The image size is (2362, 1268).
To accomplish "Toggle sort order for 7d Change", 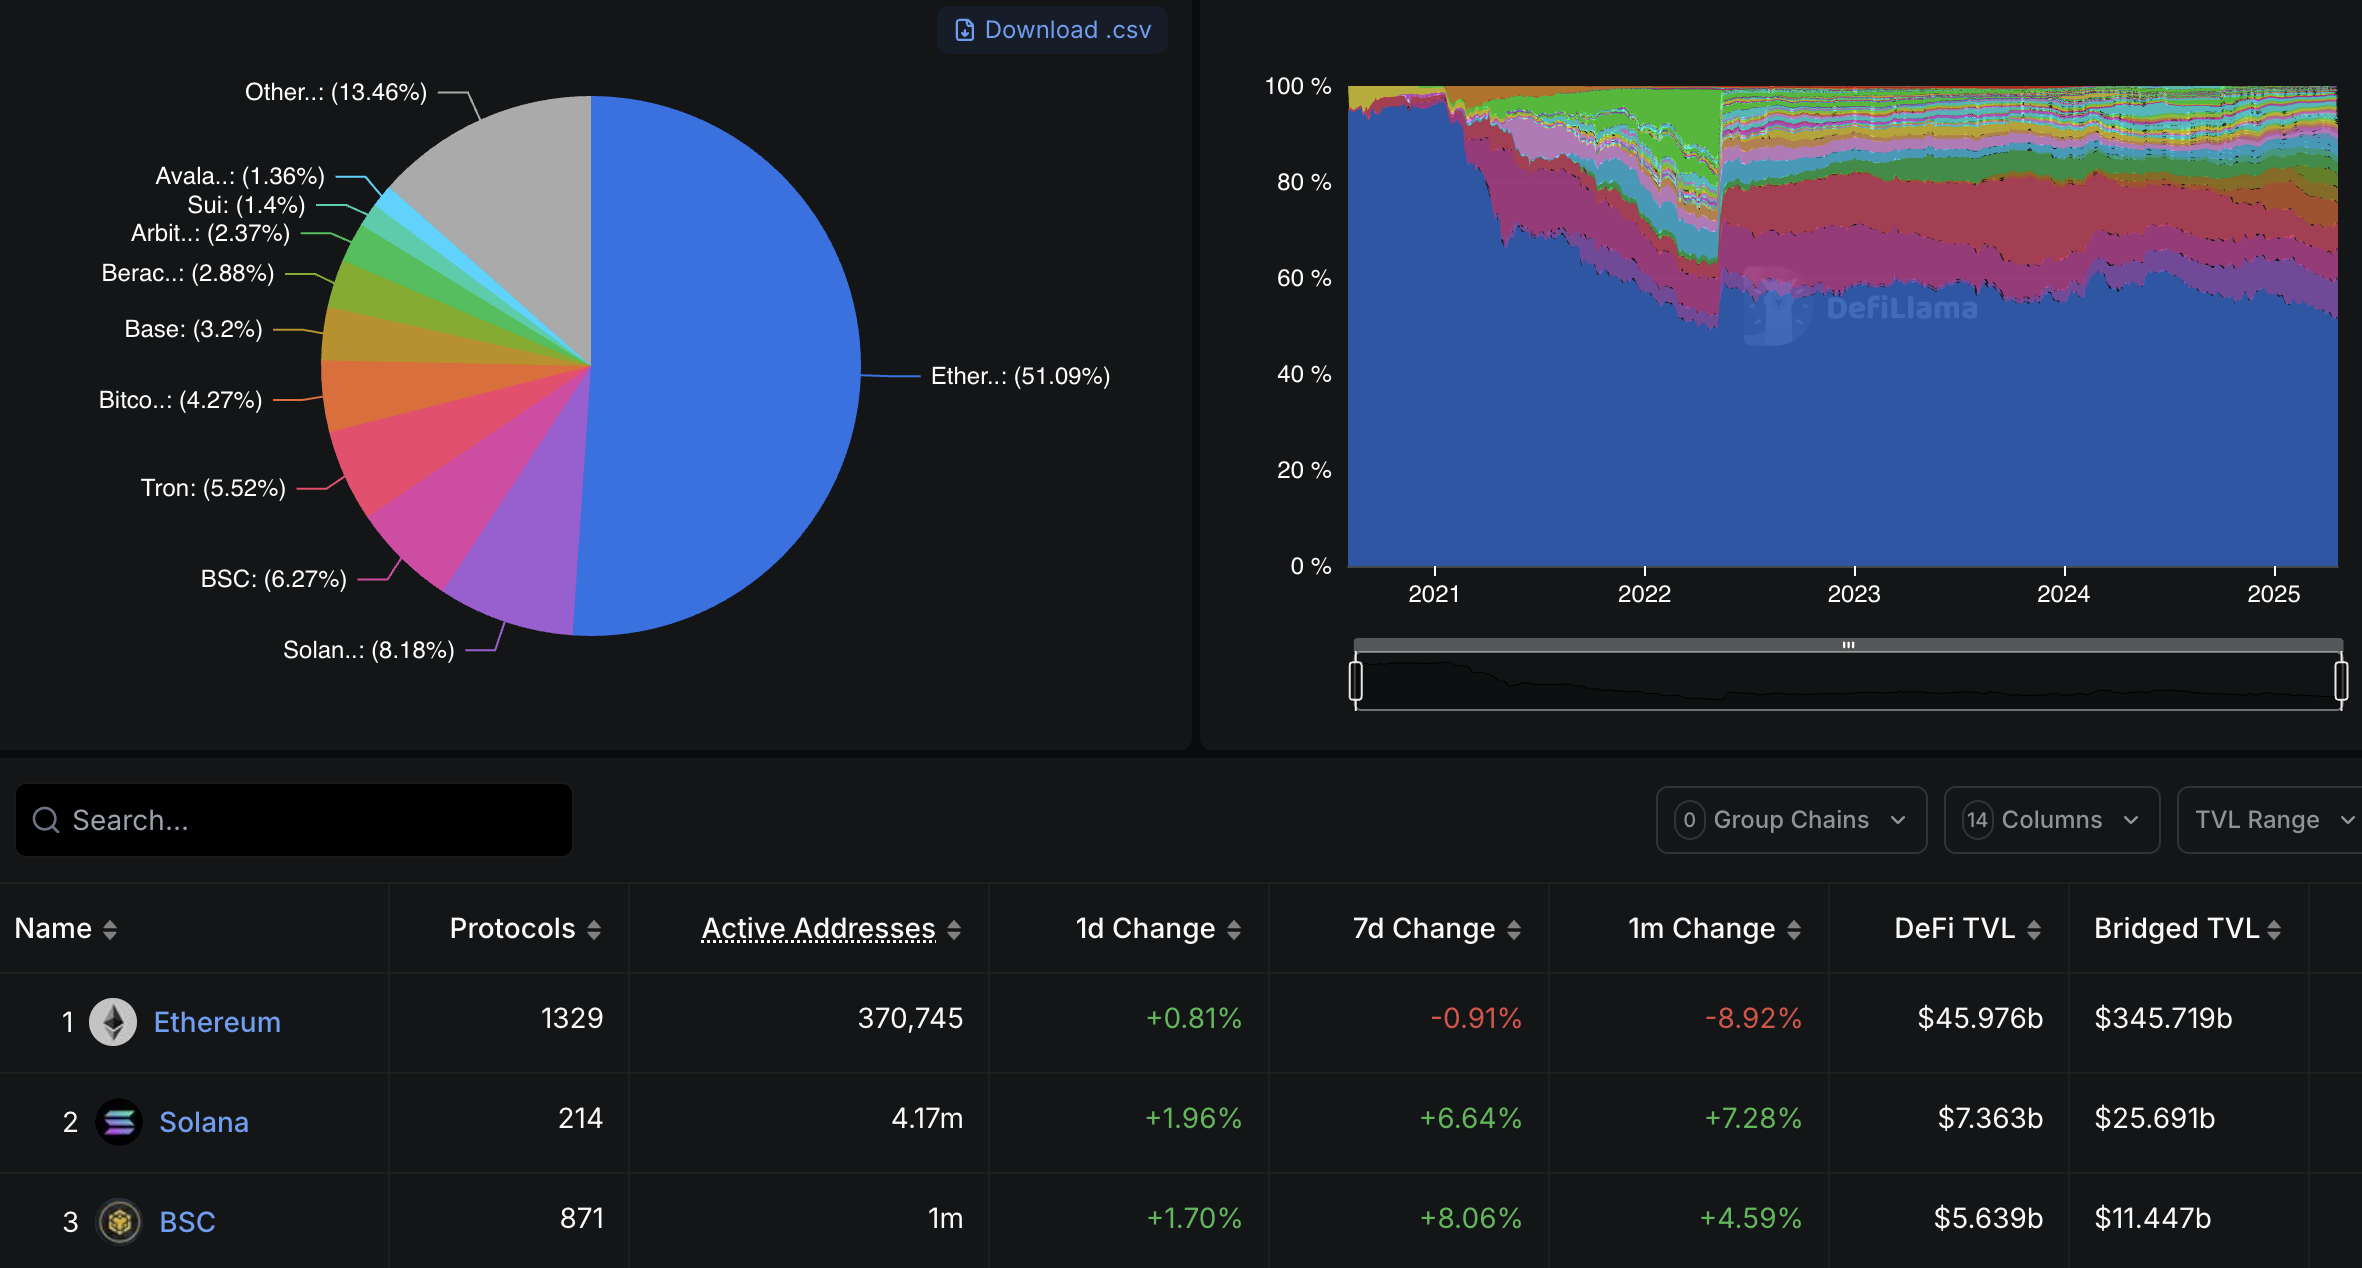I will pos(1516,928).
